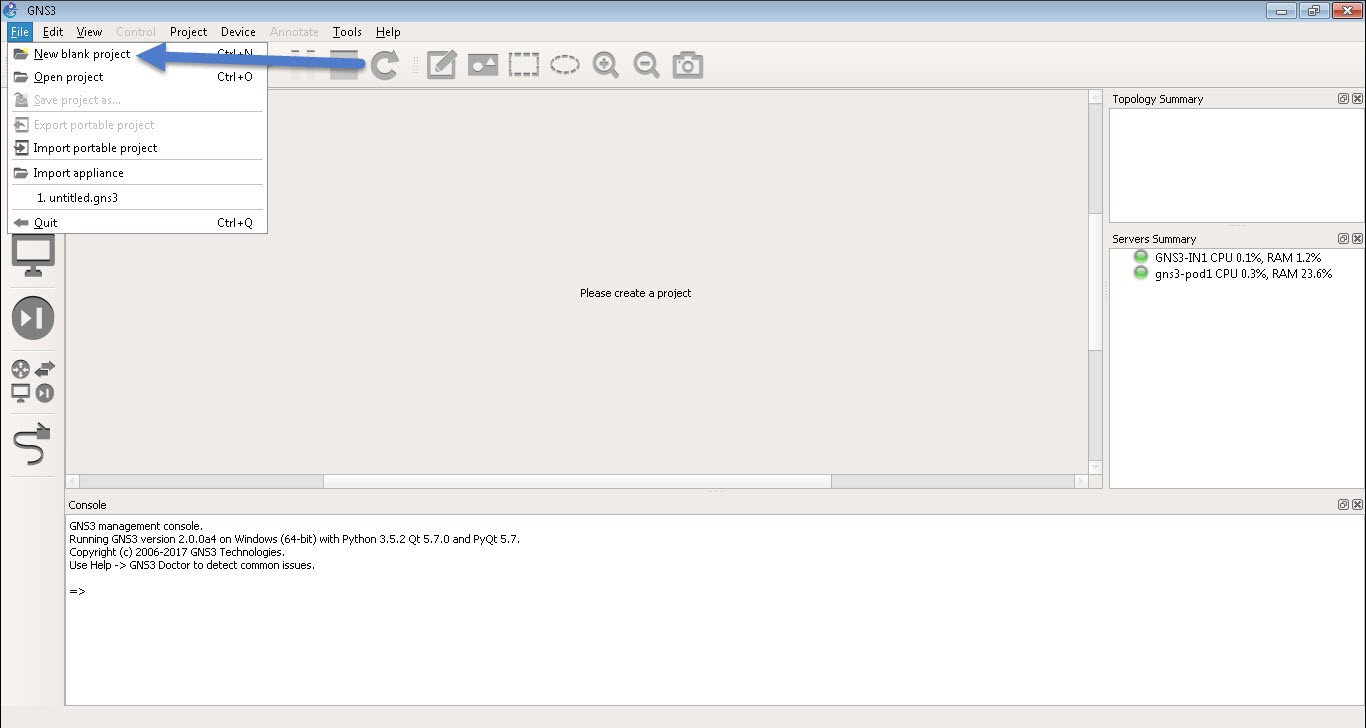This screenshot has height=728, width=1366.
Task: Click green status dot of GNS3-IN1
Action: [x=1140, y=257]
